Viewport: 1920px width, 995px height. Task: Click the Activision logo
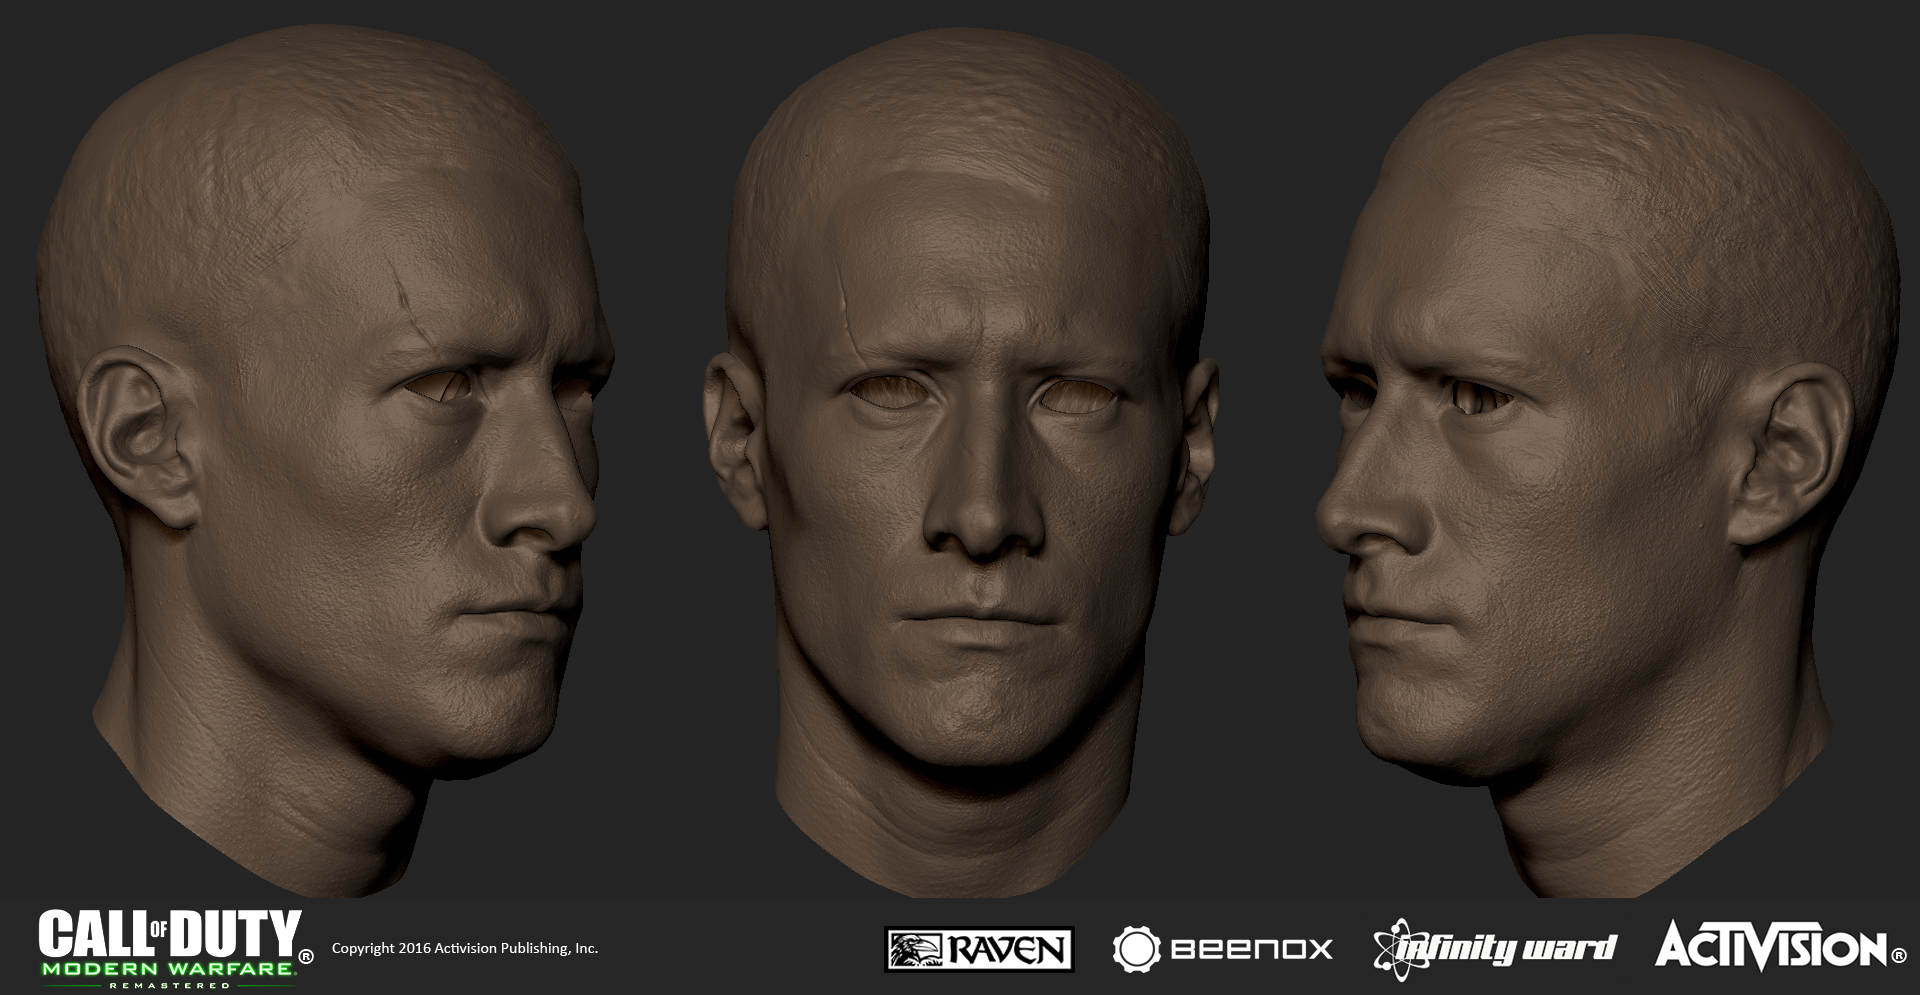point(1781,946)
